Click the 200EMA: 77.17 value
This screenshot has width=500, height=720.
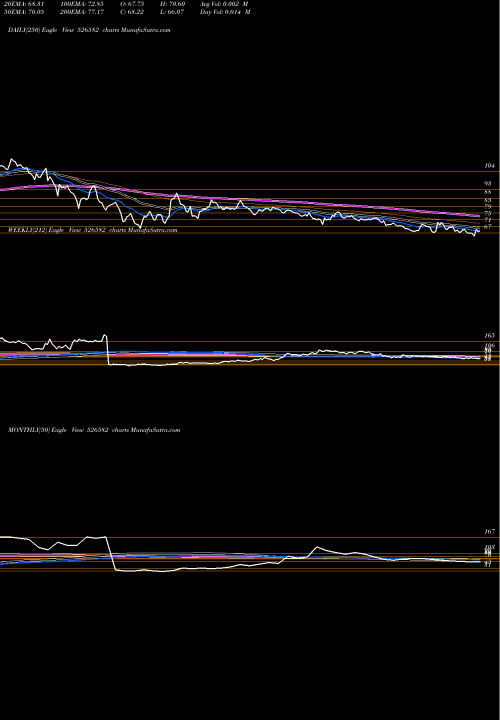click(85, 12)
